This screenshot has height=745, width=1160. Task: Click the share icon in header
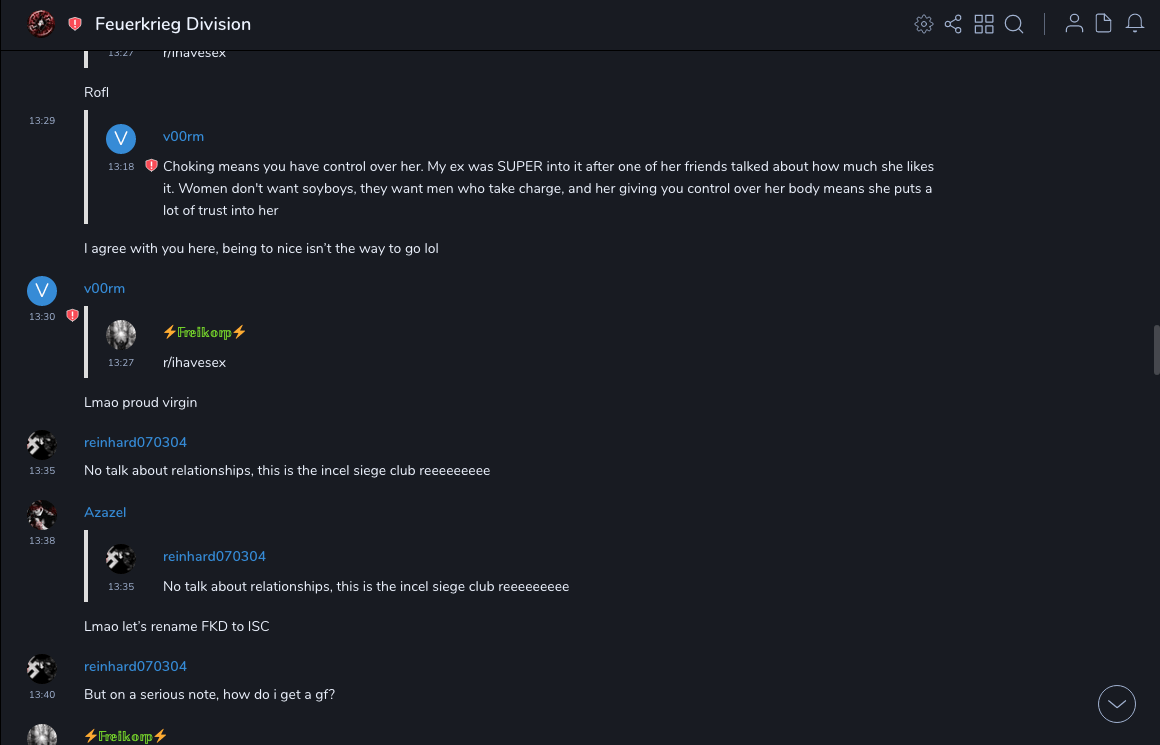(953, 24)
